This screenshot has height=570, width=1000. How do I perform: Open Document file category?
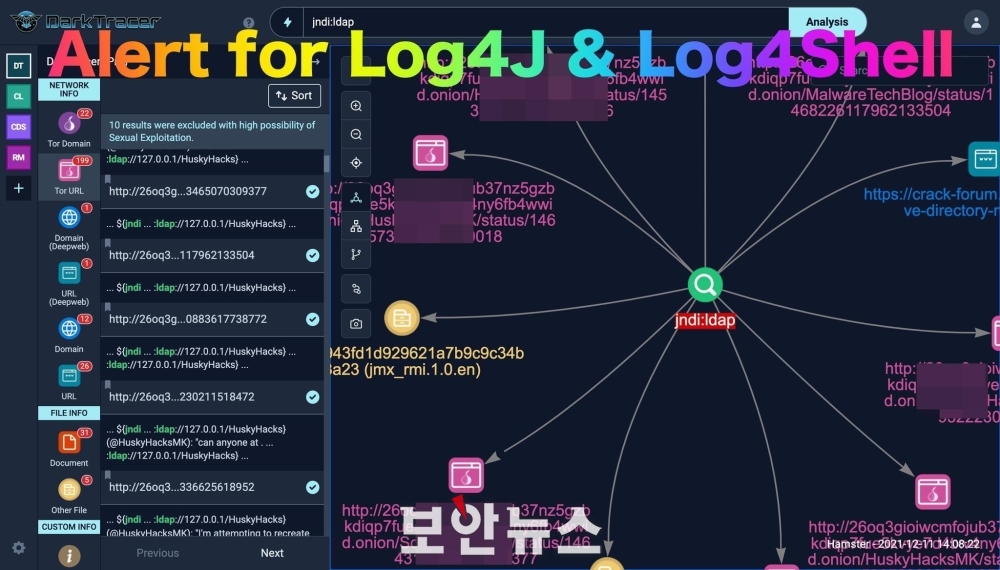pos(69,448)
